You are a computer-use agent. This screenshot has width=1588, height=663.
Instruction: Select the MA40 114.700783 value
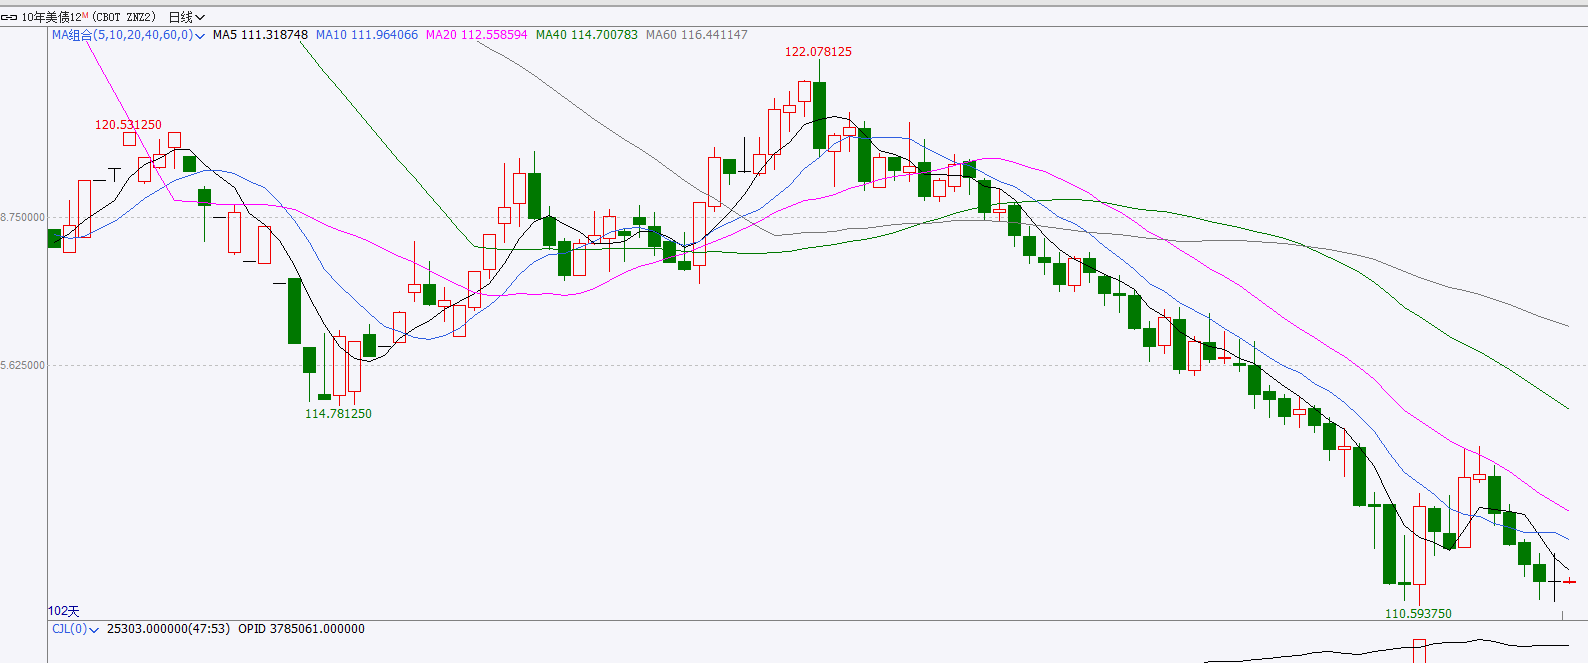586,35
